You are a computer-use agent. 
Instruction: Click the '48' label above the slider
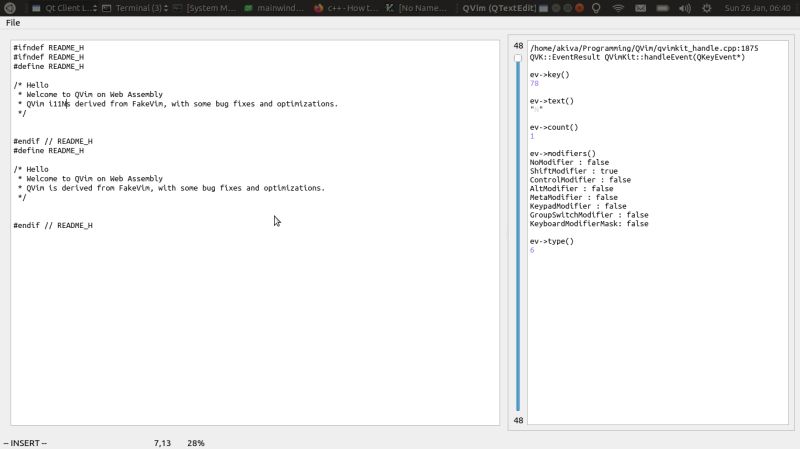[x=518, y=46]
